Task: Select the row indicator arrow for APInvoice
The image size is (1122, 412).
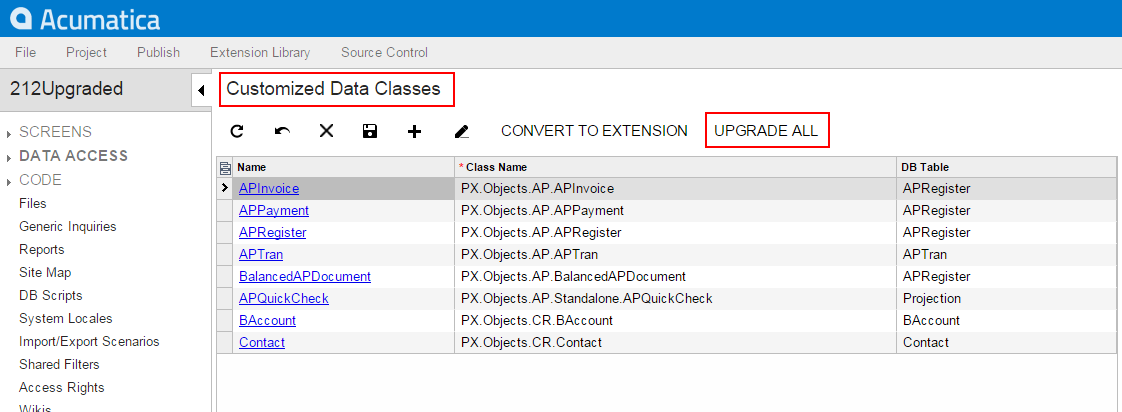Action: pyautogui.click(x=224, y=188)
